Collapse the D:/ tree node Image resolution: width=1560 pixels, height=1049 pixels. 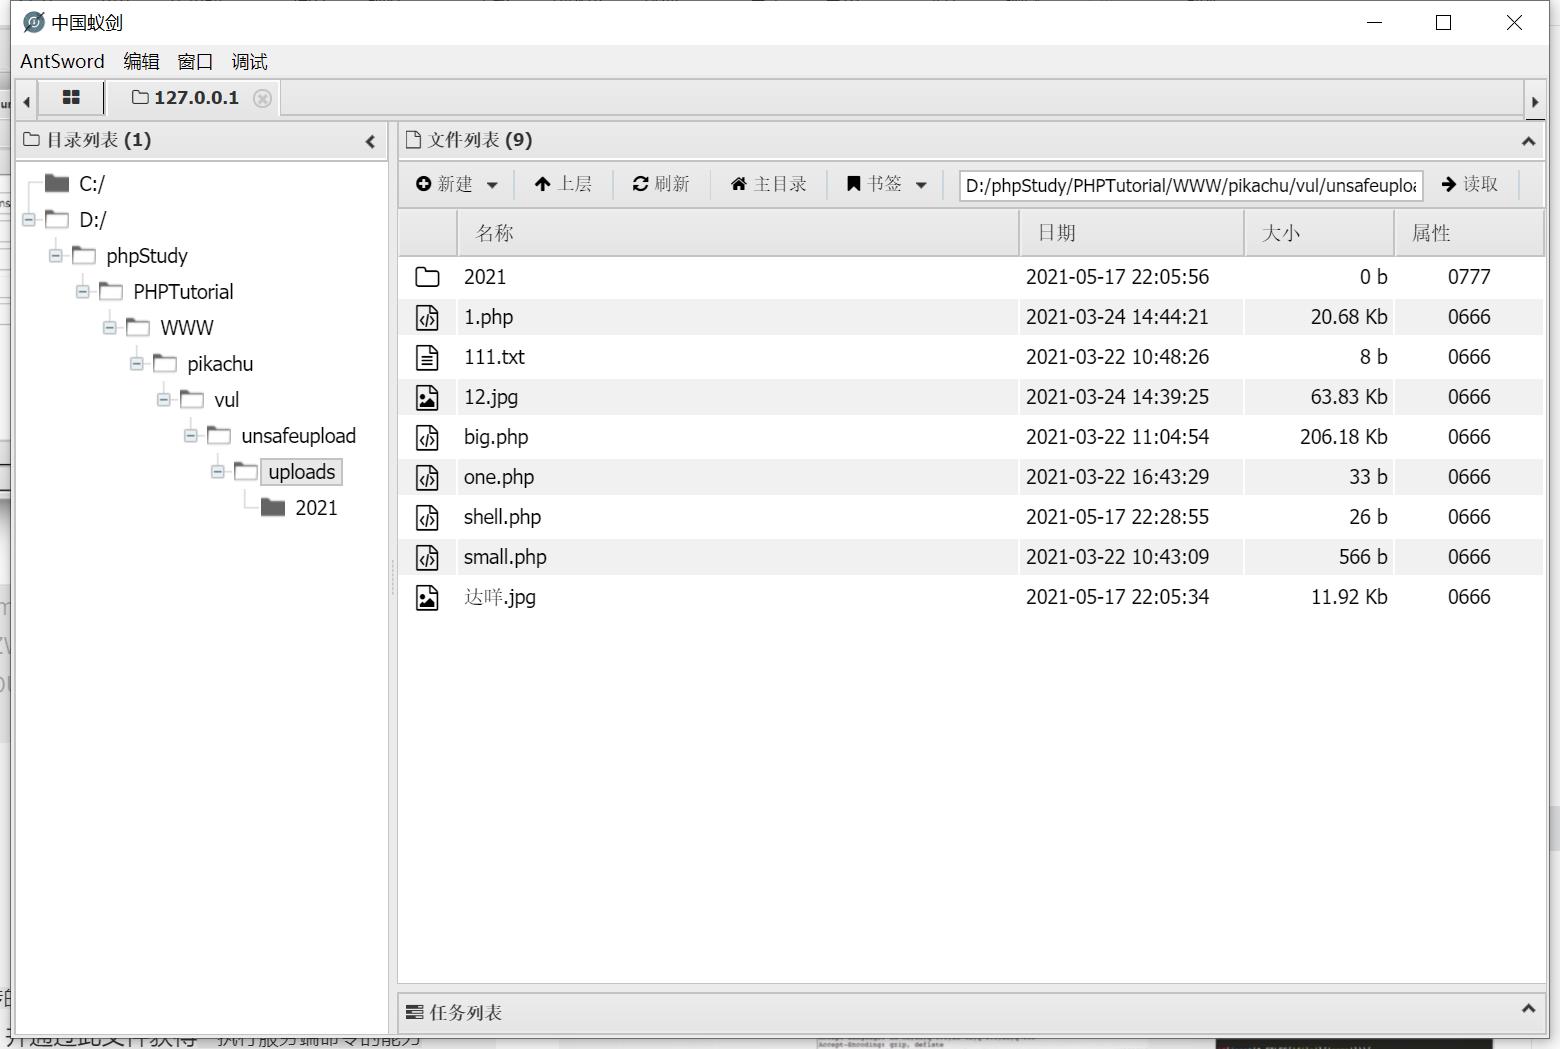point(28,220)
